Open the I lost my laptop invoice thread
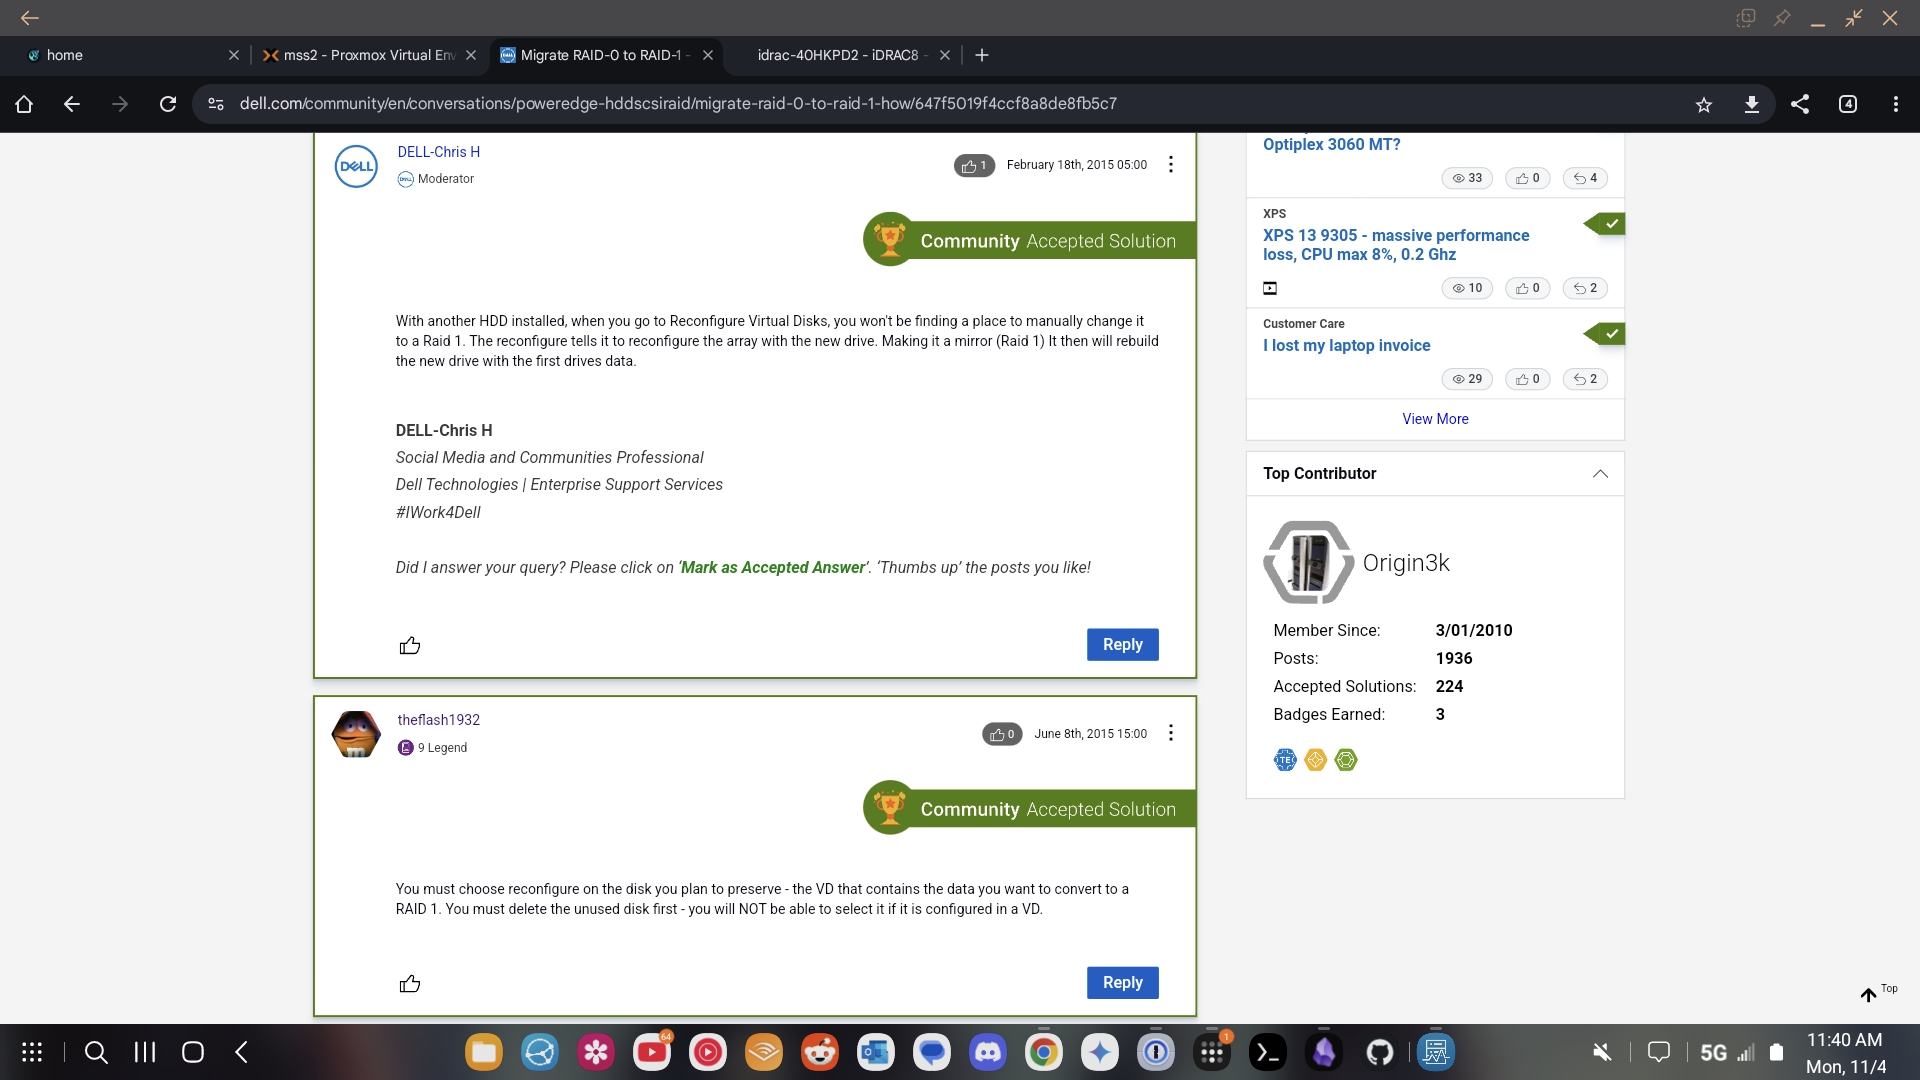Viewport: 1920px width, 1080px height. (x=1346, y=346)
